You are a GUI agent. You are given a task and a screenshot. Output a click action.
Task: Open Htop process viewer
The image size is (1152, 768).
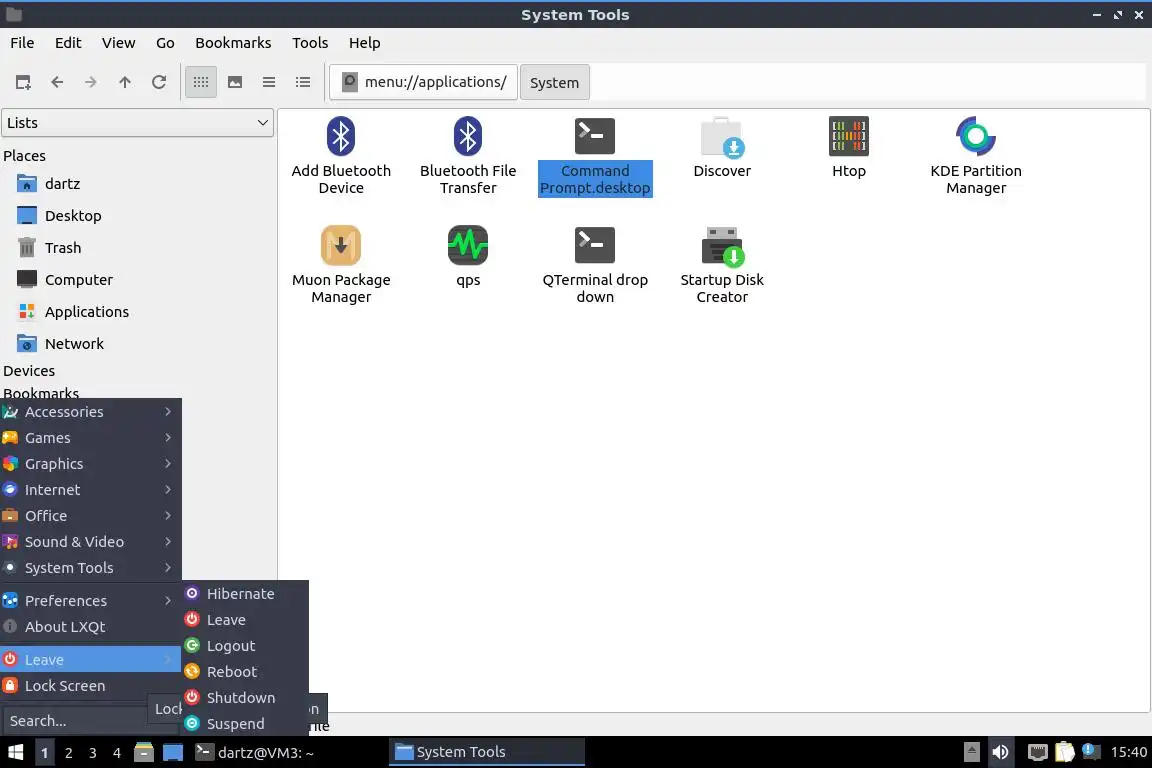[849, 148]
